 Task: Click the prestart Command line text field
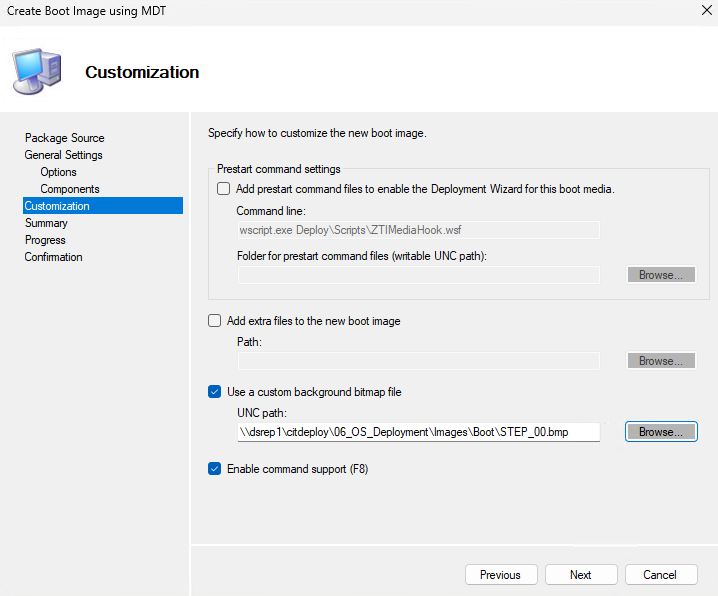418,230
